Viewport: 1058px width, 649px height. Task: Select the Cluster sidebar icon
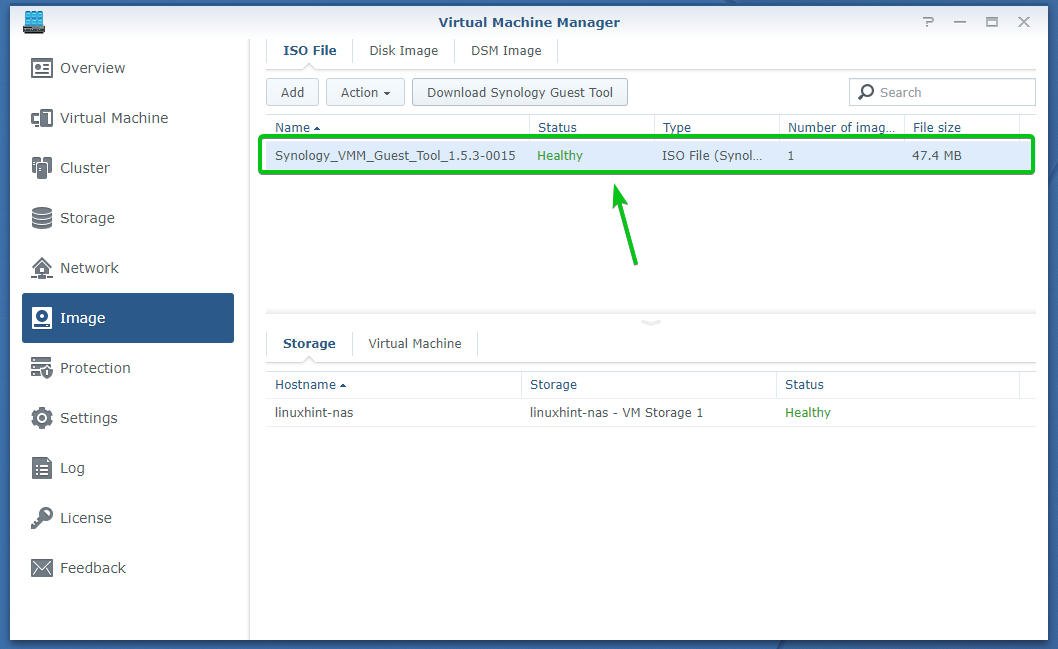pos(42,168)
